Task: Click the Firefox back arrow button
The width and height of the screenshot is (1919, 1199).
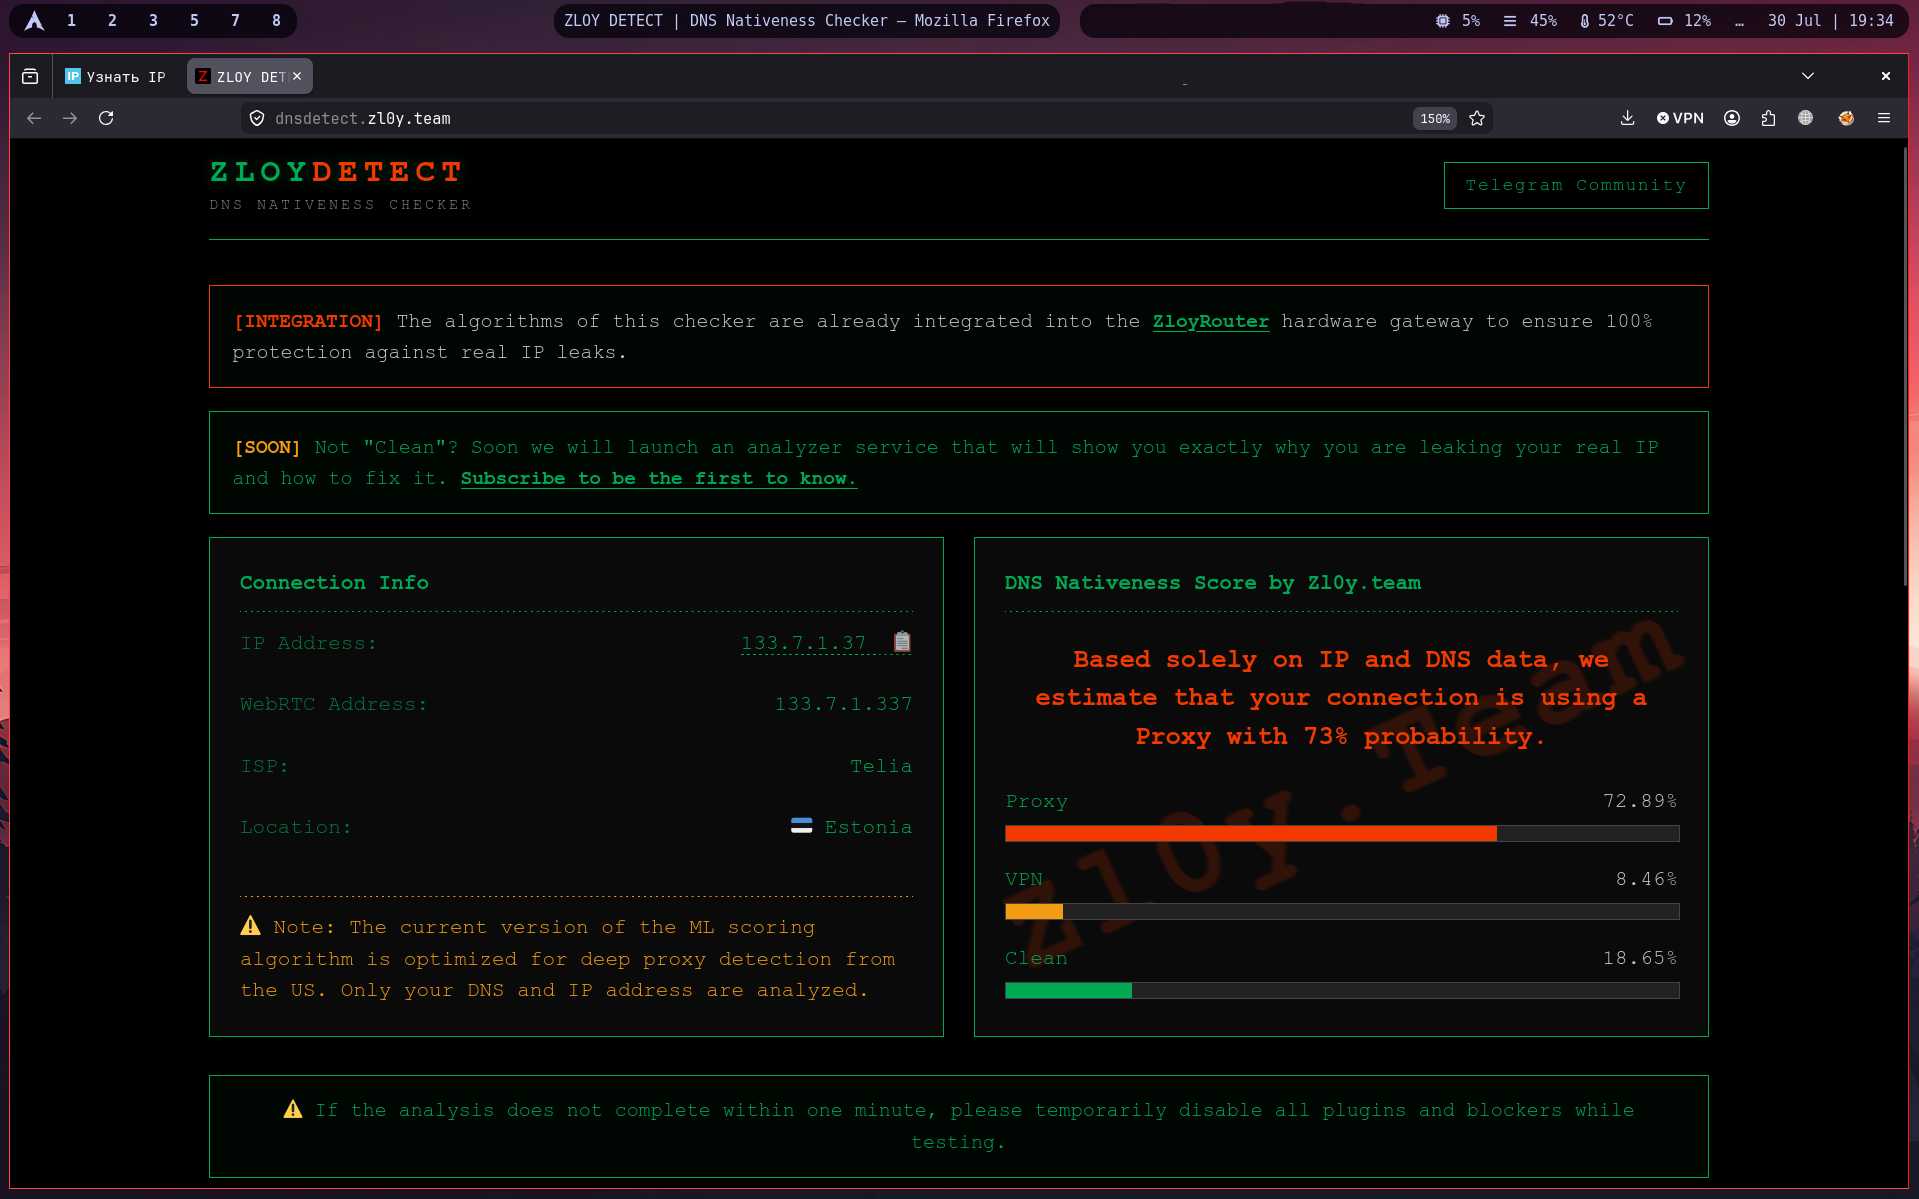Action: coord(34,118)
